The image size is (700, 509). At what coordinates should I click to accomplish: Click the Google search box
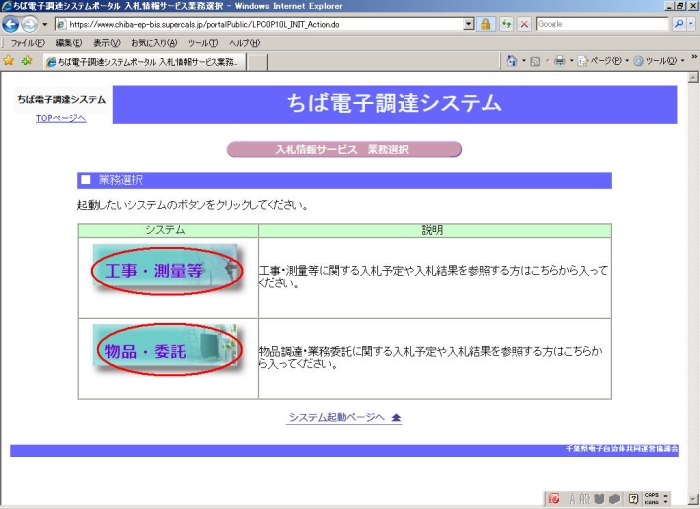coord(602,24)
